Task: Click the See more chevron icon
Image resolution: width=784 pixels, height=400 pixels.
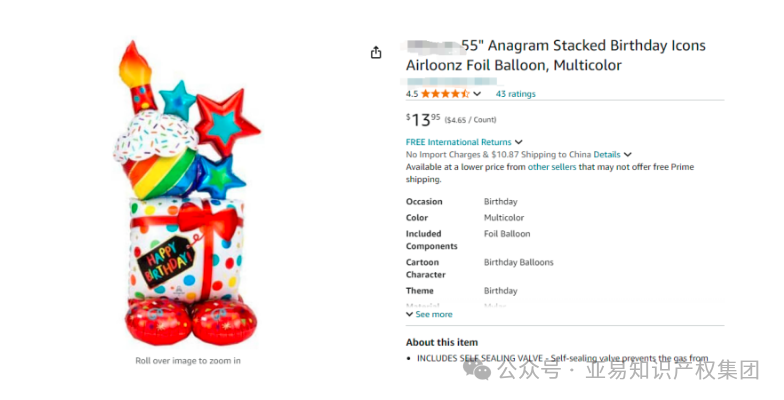Action: click(x=410, y=314)
